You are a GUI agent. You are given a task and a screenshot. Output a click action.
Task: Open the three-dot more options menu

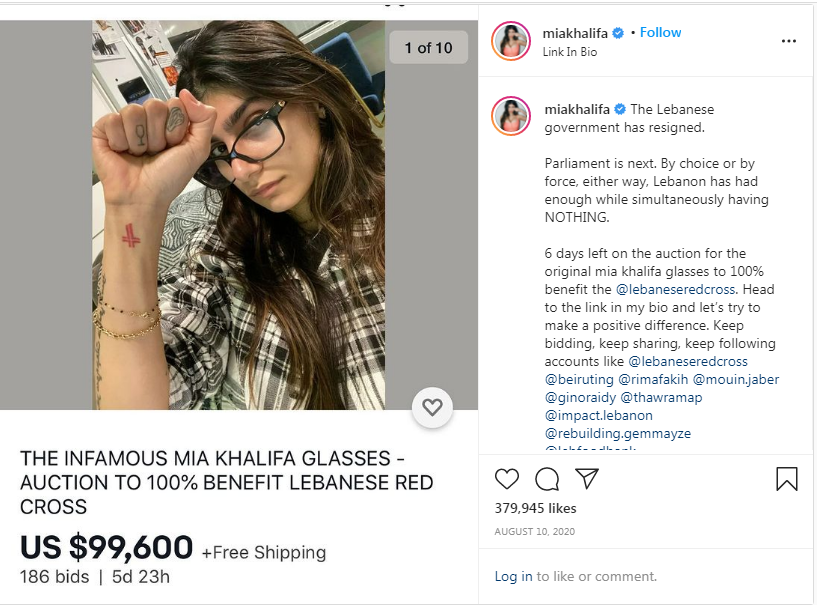789,41
